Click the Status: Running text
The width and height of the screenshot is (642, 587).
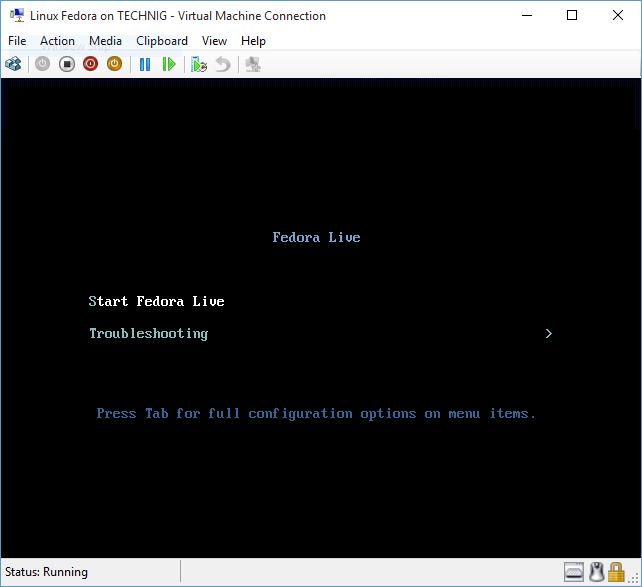(46, 572)
